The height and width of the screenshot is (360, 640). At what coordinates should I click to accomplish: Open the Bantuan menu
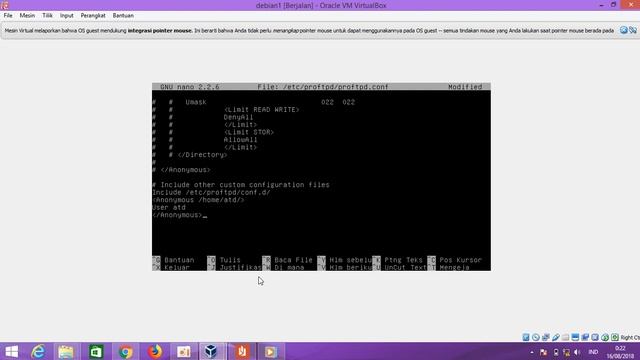click(123, 16)
